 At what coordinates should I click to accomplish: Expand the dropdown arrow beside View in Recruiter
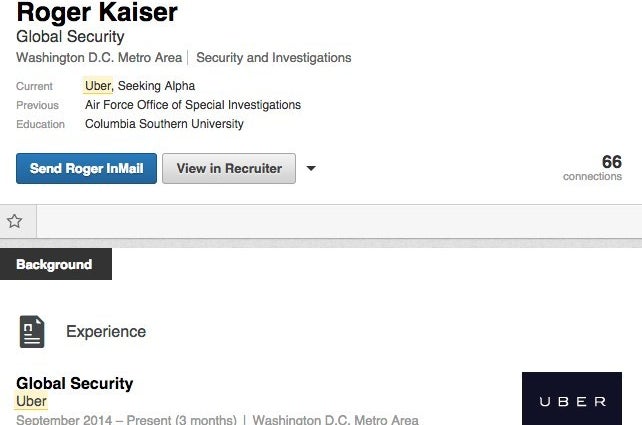tap(311, 169)
